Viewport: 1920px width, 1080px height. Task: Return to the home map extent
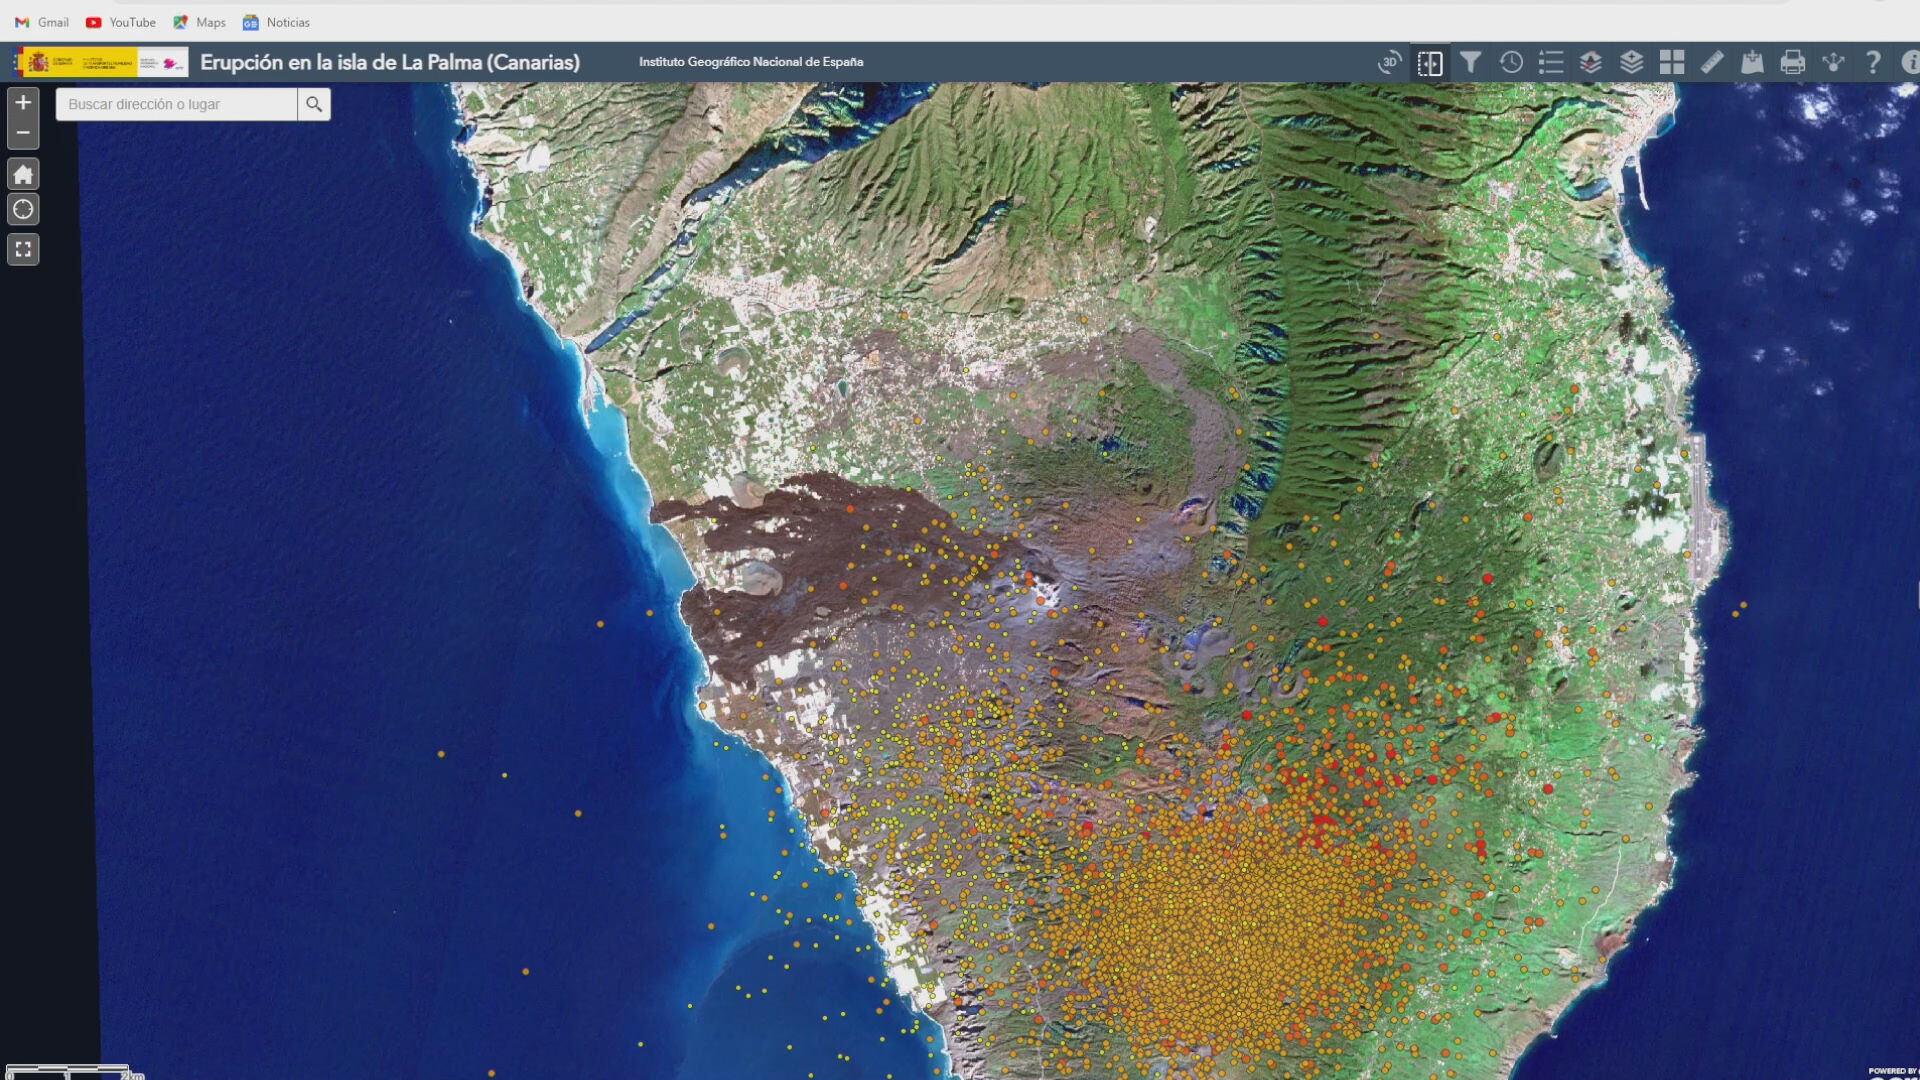click(23, 174)
